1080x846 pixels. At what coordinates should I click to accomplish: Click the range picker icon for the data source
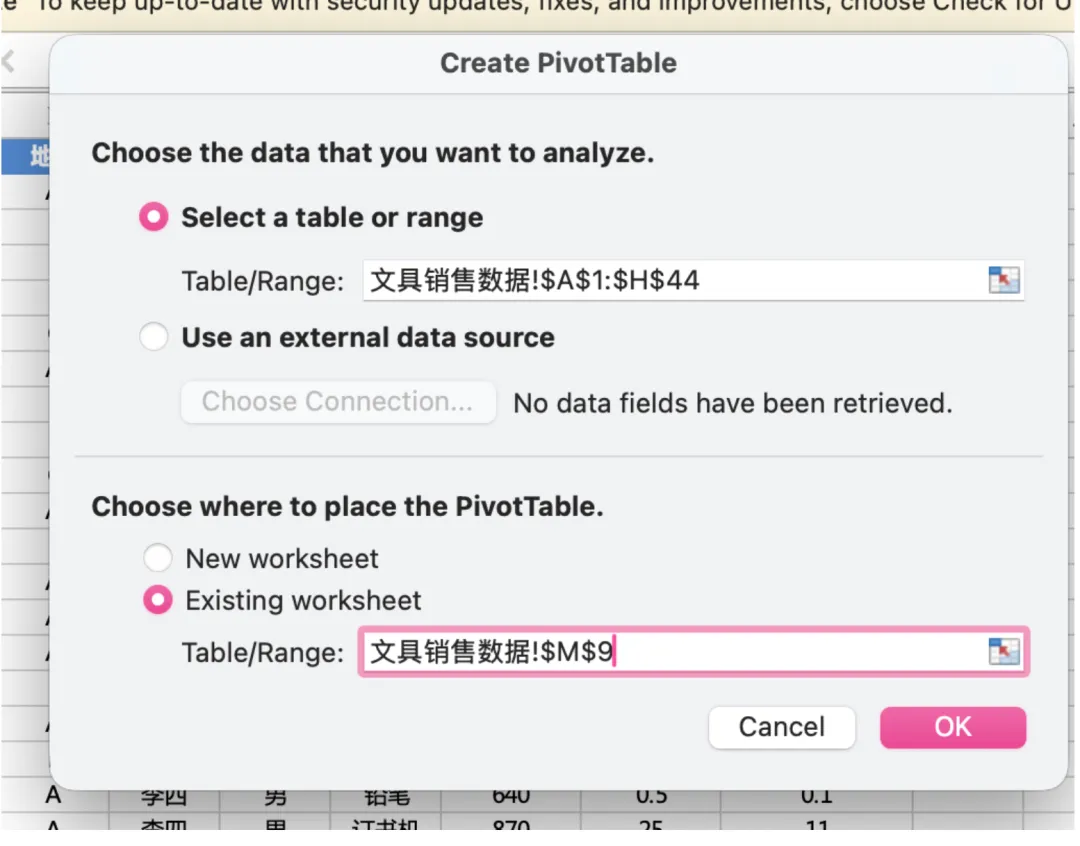pyautogui.click(x=1003, y=280)
